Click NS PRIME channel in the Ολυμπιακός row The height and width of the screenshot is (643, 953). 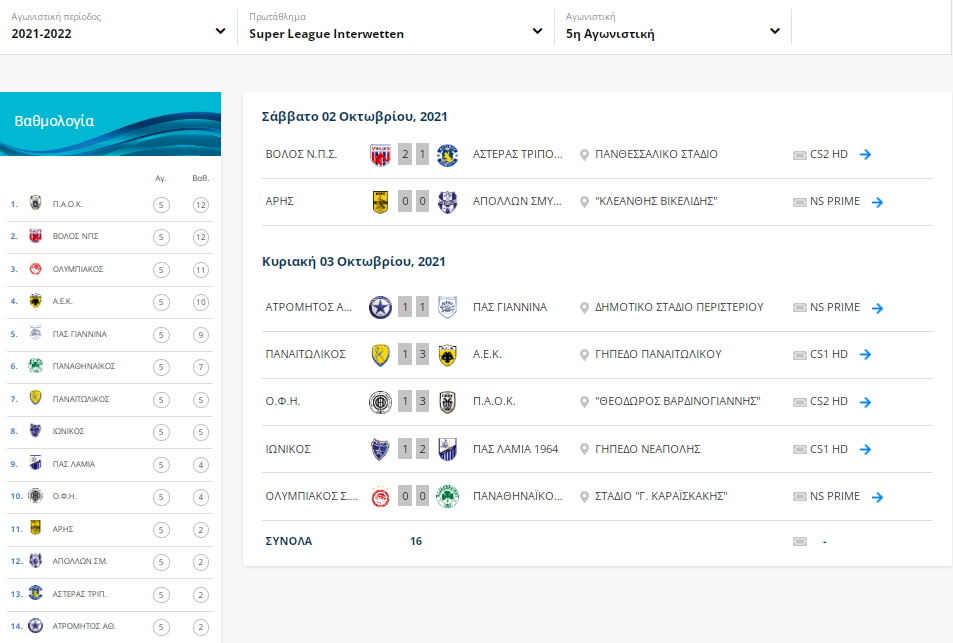[834, 497]
